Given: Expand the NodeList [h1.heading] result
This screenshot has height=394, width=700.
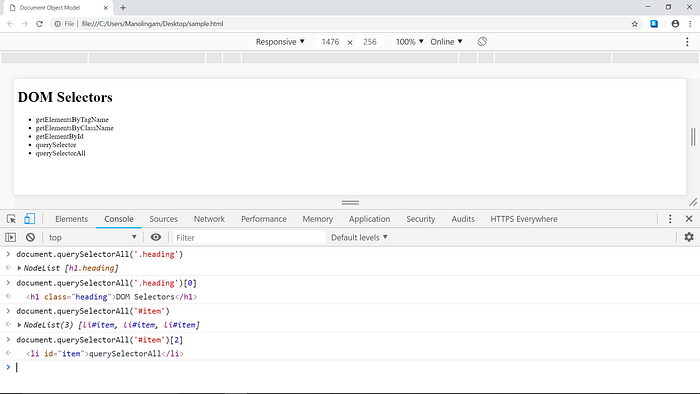Looking at the screenshot, I should click(19, 268).
